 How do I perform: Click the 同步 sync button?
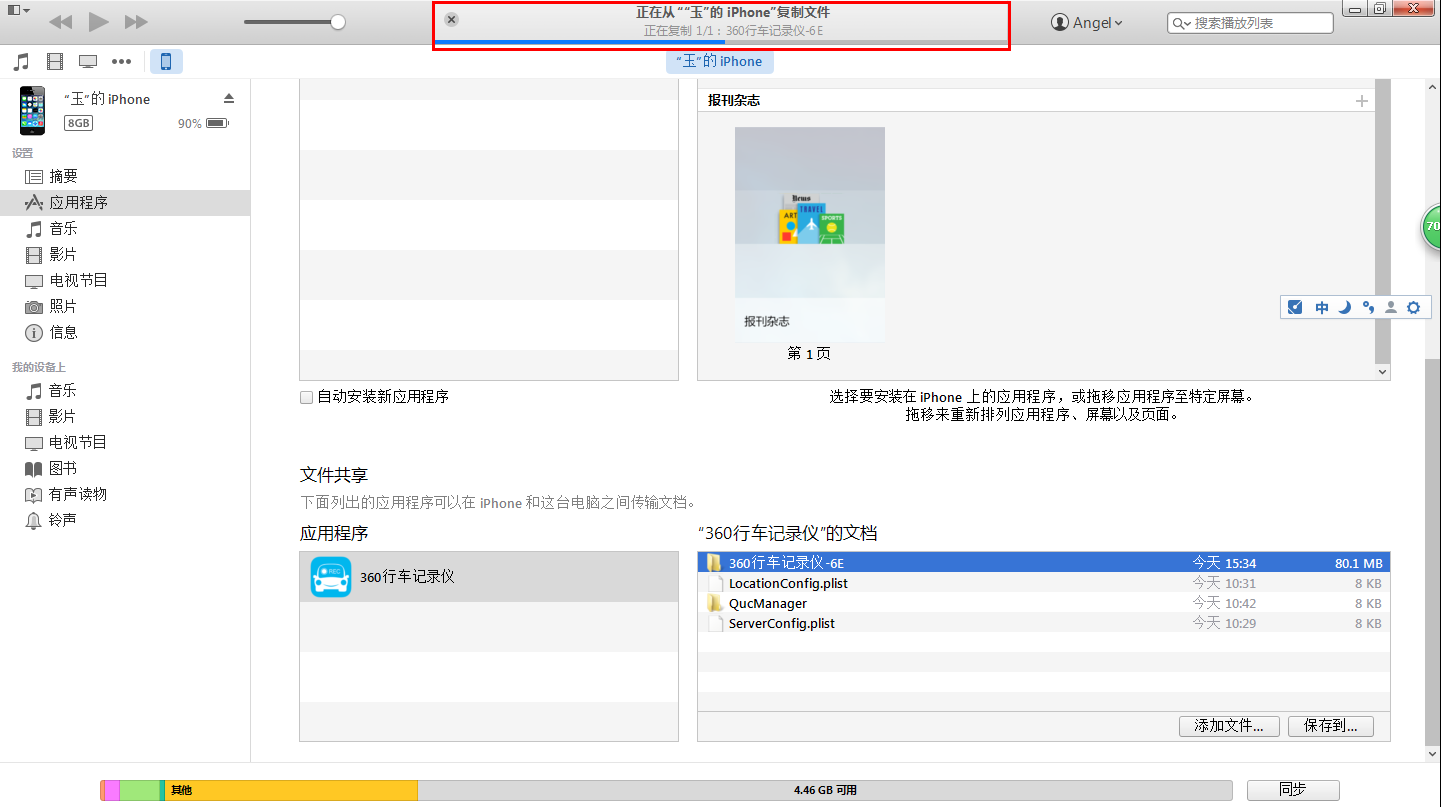point(1292,789)
